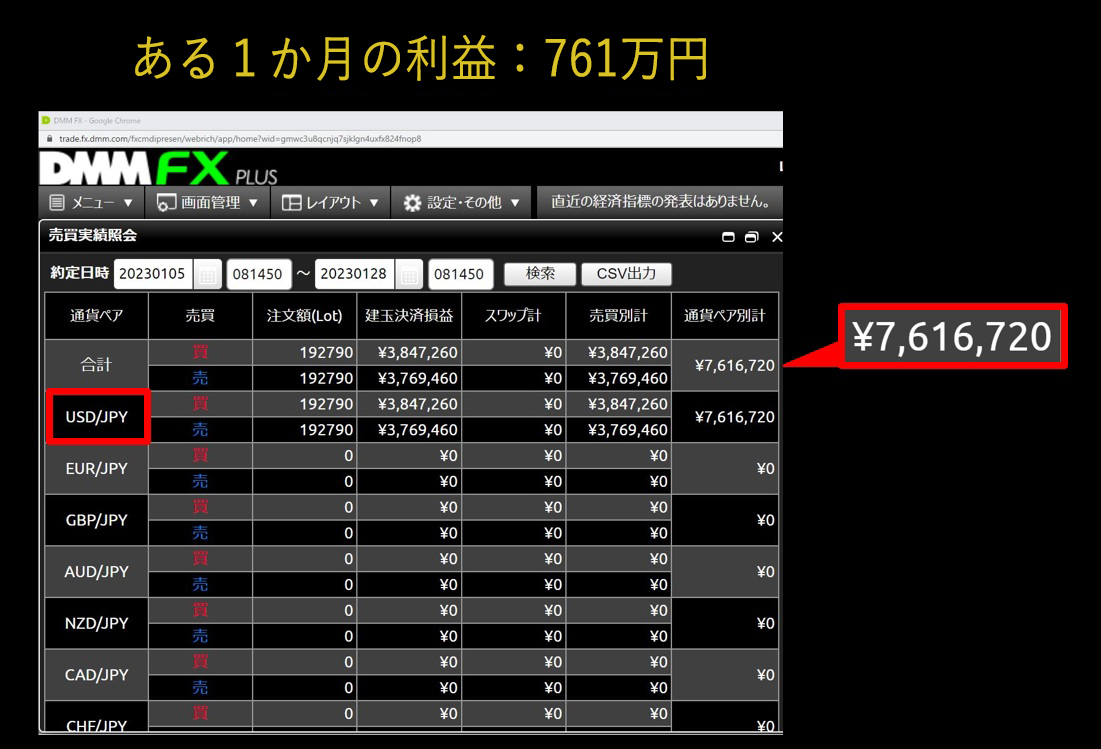
Task: Maximize the 売買実績照会 panel
Action: click(x=728, y=237)
